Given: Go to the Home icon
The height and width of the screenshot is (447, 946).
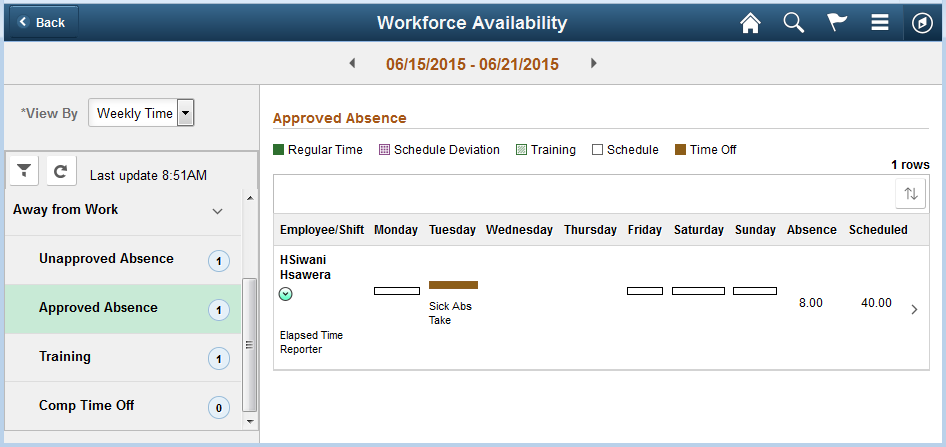Looking at the screenshot, I should [750, 23].
